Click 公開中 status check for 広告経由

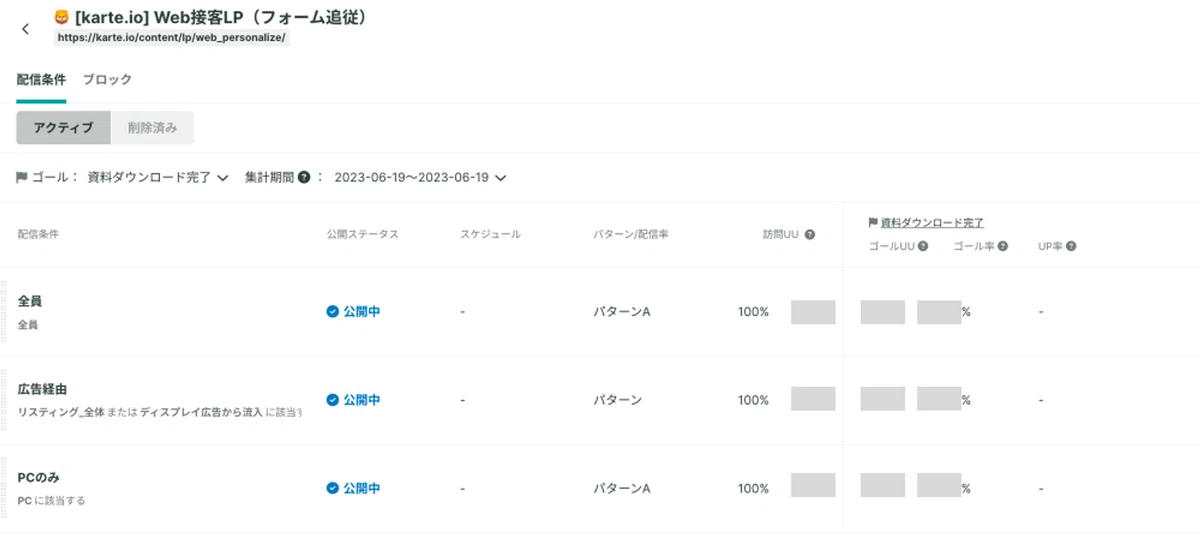(x=333, y=400)
